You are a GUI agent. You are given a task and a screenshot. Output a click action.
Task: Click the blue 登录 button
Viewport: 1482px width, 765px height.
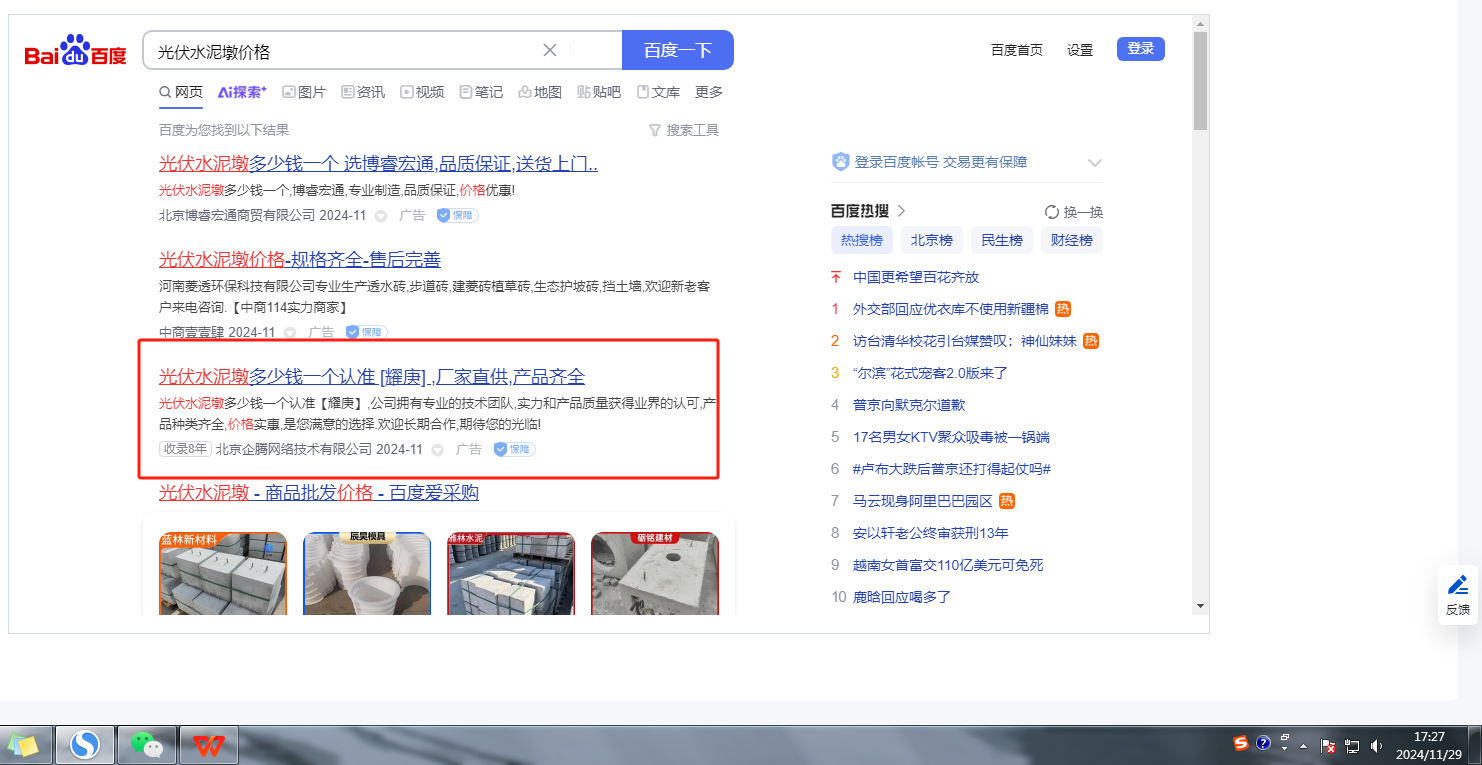(x=1141, y=48)
